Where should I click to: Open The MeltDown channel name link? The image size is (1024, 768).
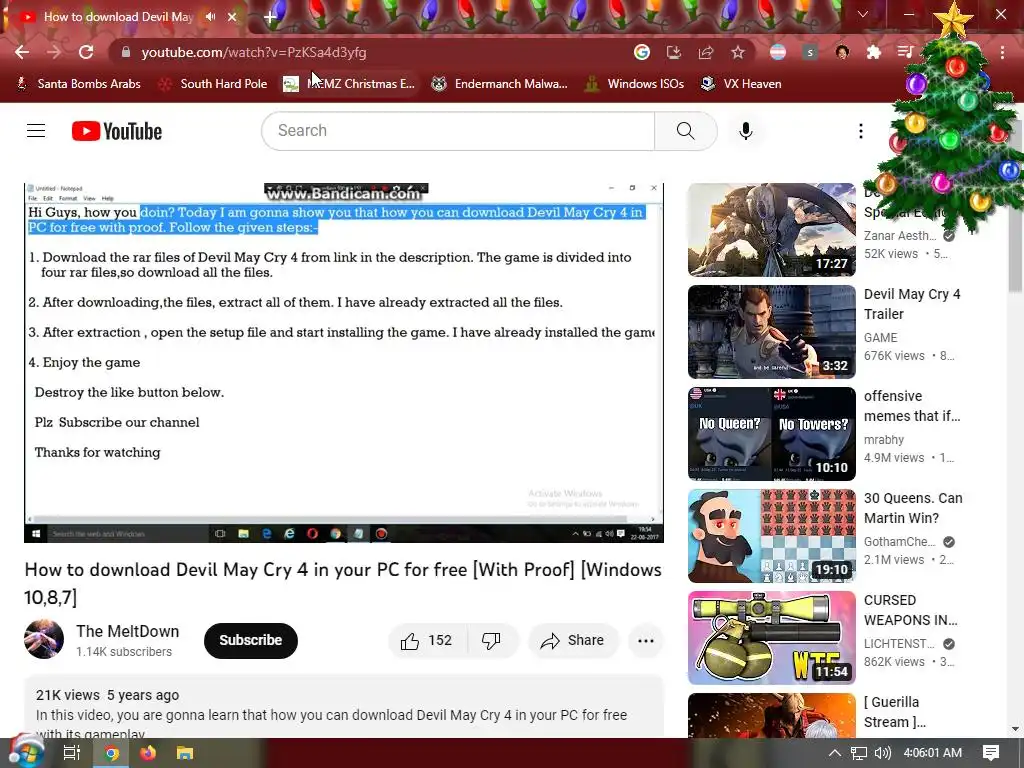[x=127, y=631]
